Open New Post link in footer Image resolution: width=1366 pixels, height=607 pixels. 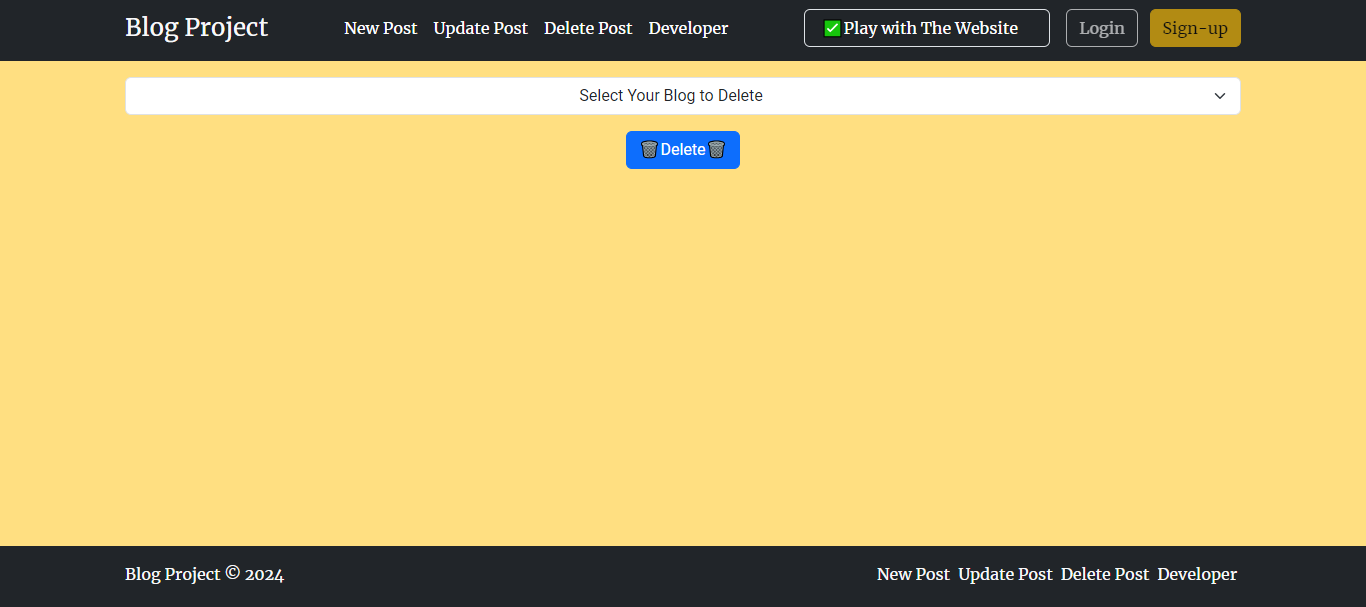pos(913,574)
